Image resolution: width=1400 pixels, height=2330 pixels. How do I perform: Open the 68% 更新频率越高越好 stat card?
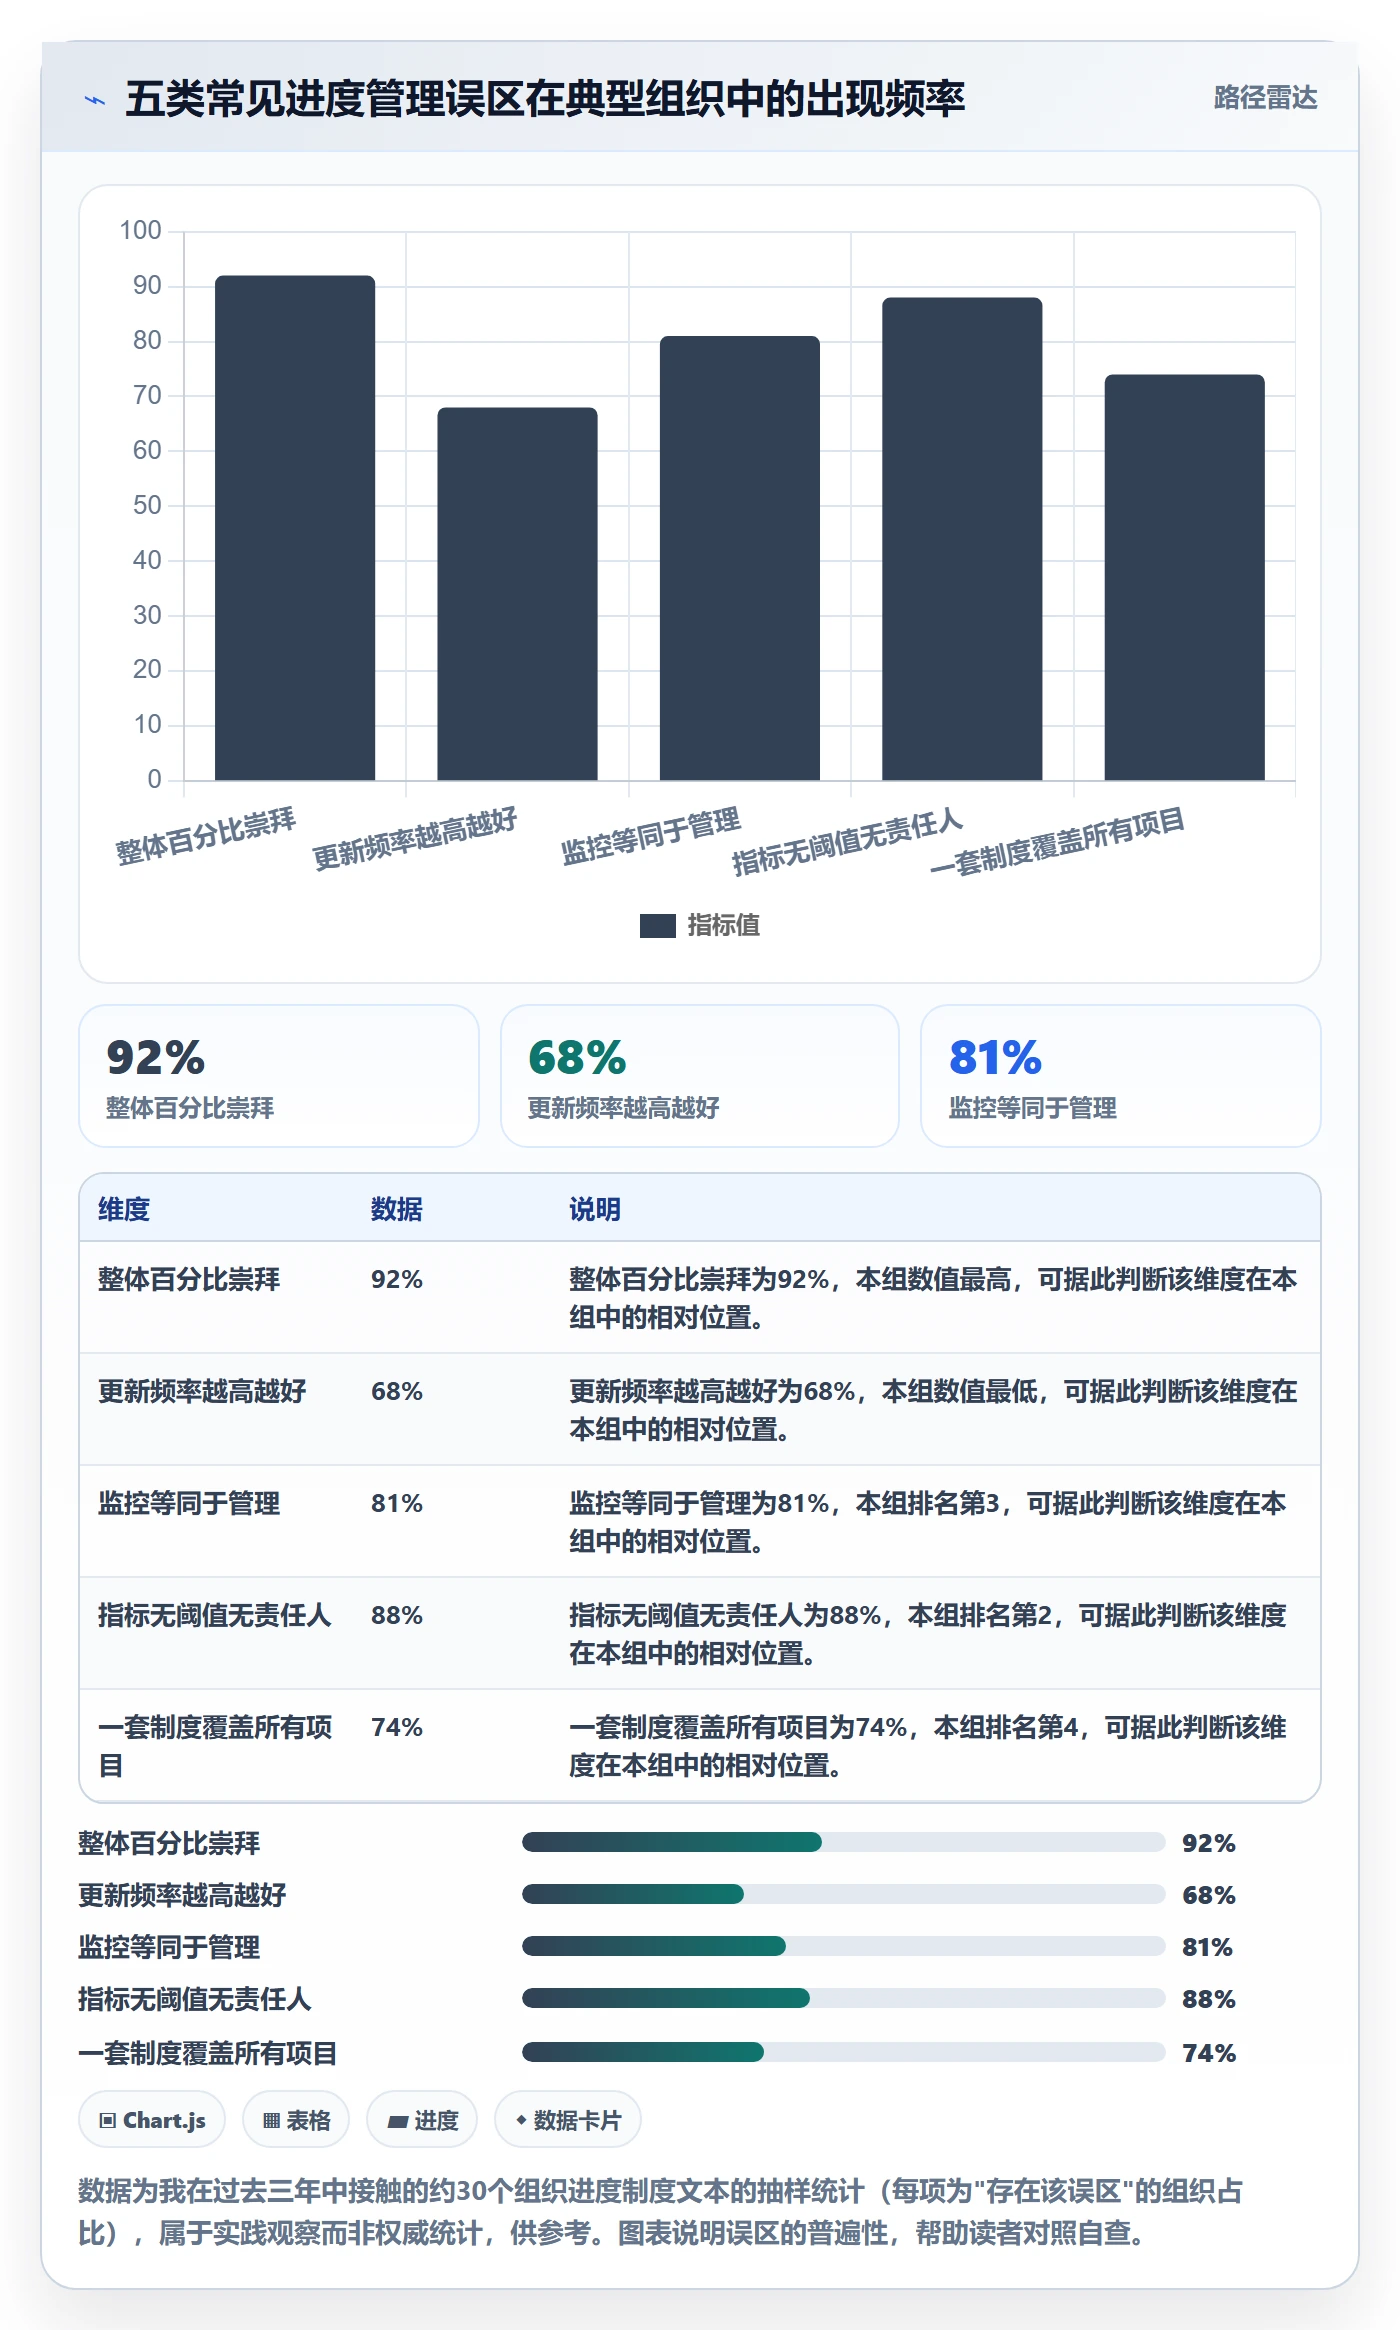(x=700, y=1076)
